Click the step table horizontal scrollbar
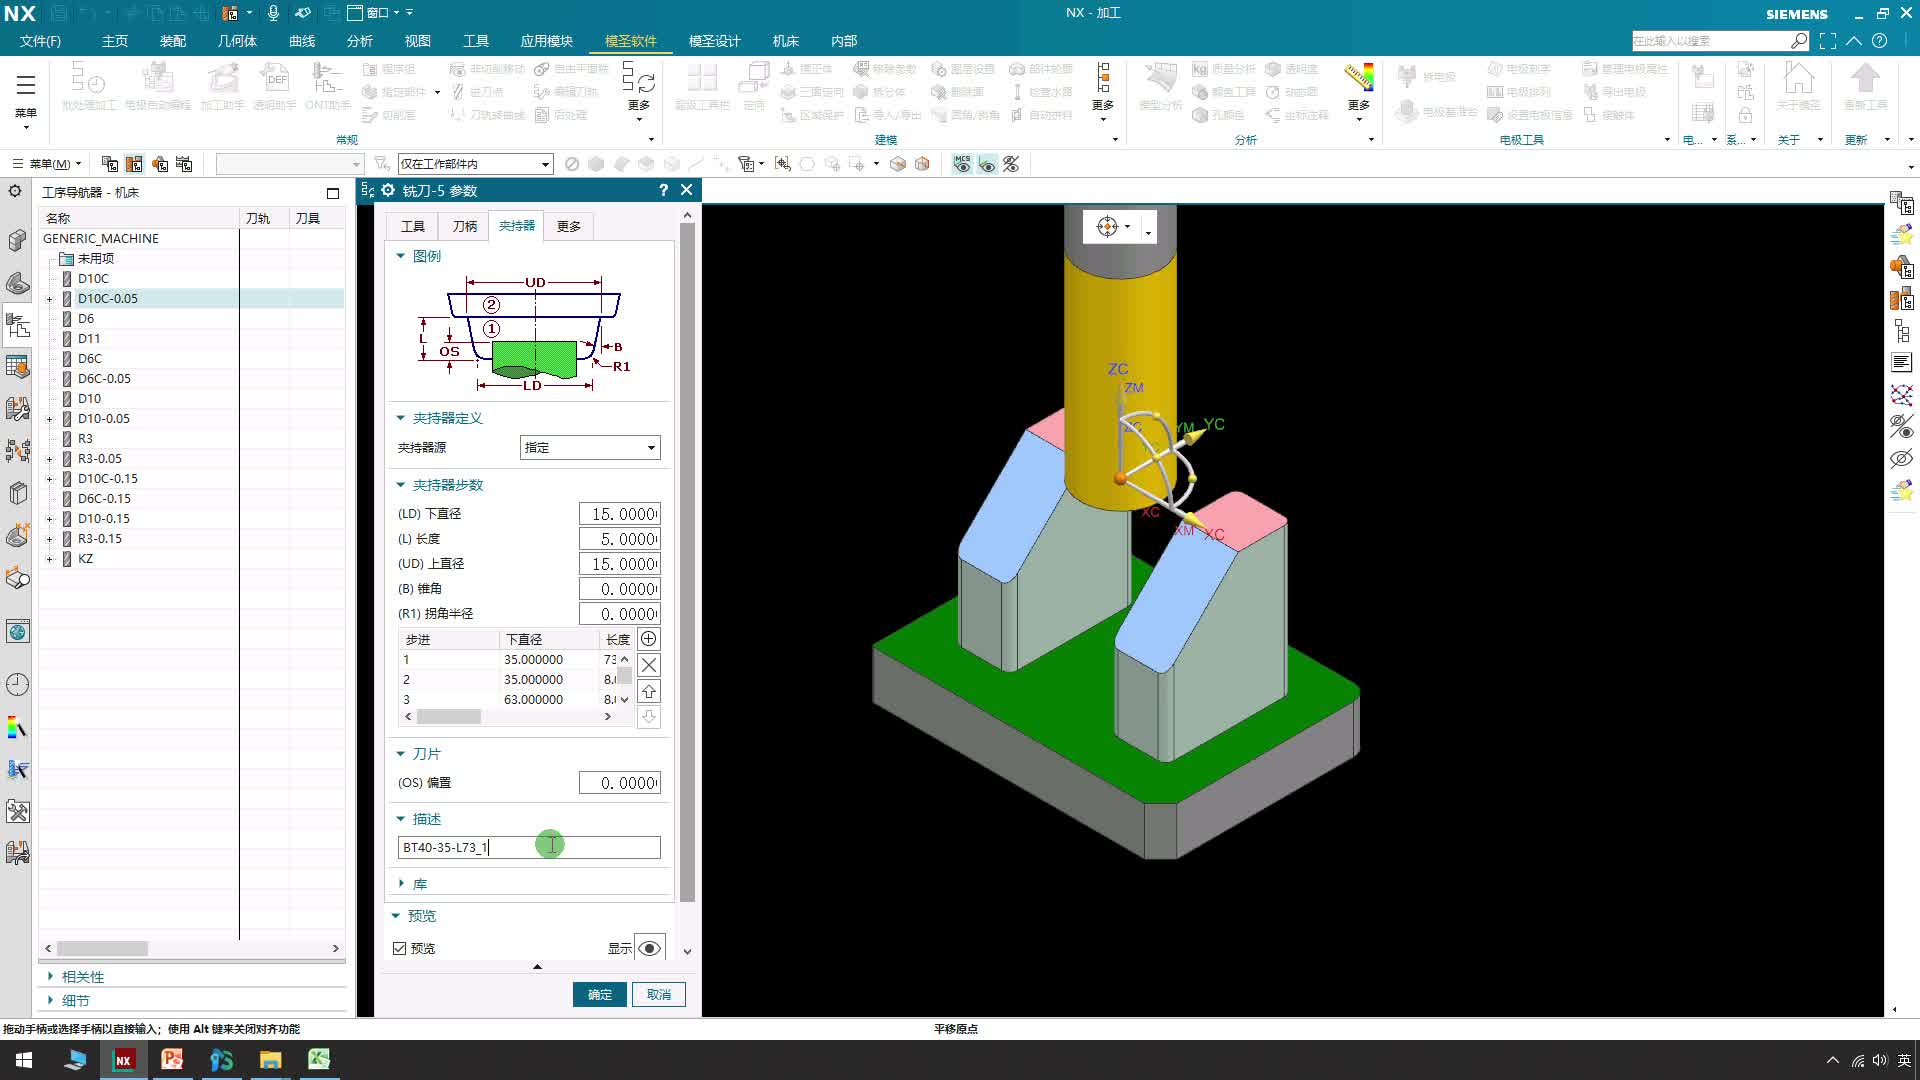Screen dimensions: 1920x1080 449,717
